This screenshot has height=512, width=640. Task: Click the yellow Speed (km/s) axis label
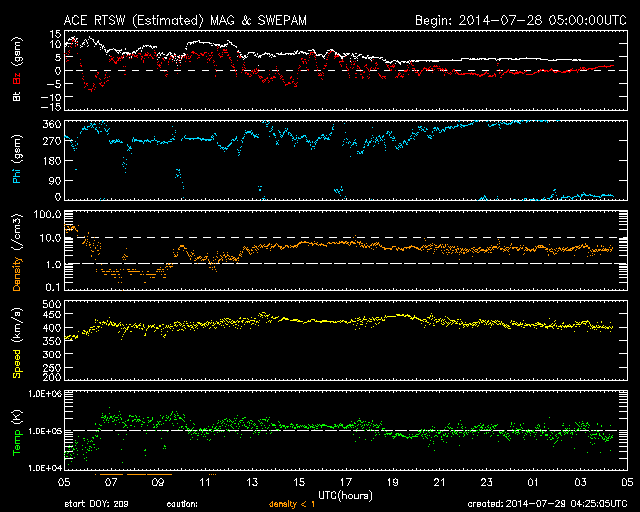click(x=16, y=341)
